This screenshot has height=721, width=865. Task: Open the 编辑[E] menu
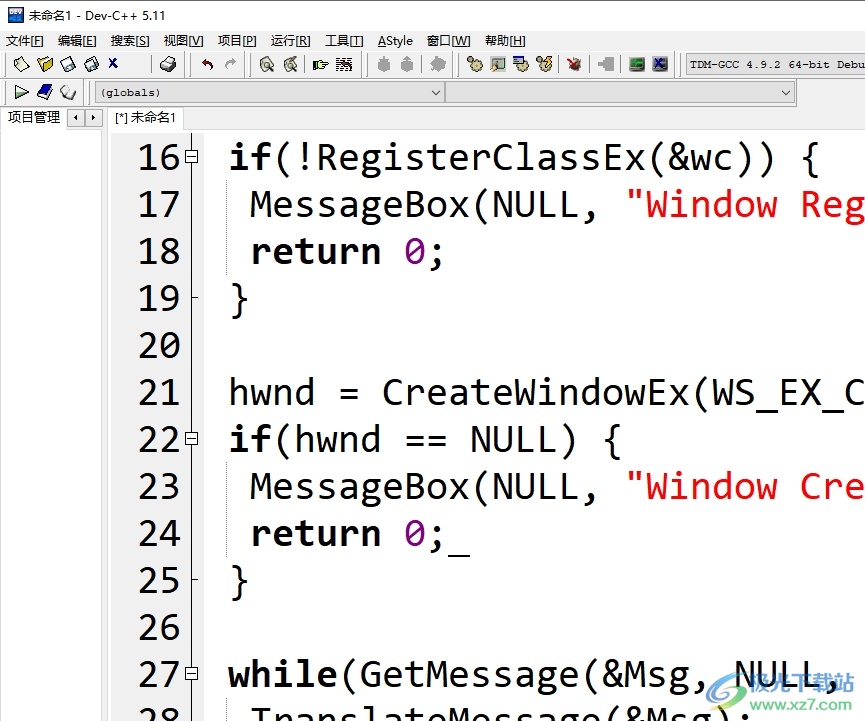[77, 41]
